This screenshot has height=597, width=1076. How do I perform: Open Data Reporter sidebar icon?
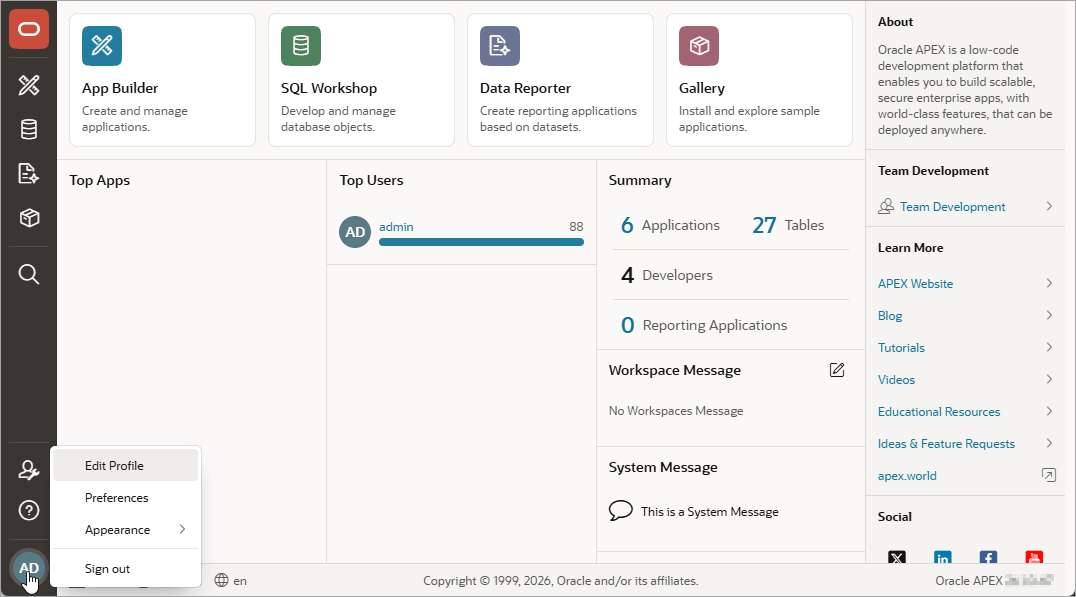pyautogui.click(x=29, y=174)
